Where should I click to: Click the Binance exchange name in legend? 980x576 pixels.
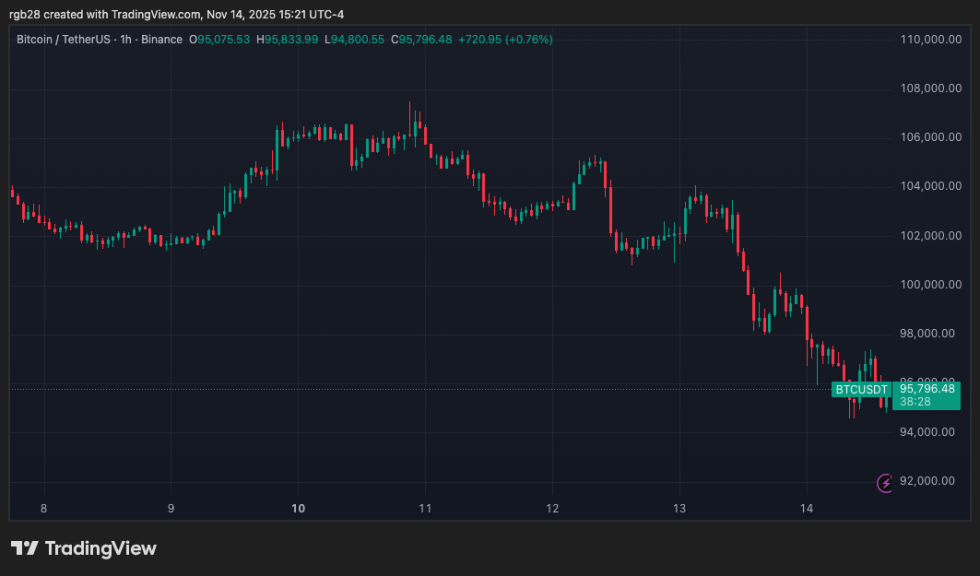pos(164,39)
